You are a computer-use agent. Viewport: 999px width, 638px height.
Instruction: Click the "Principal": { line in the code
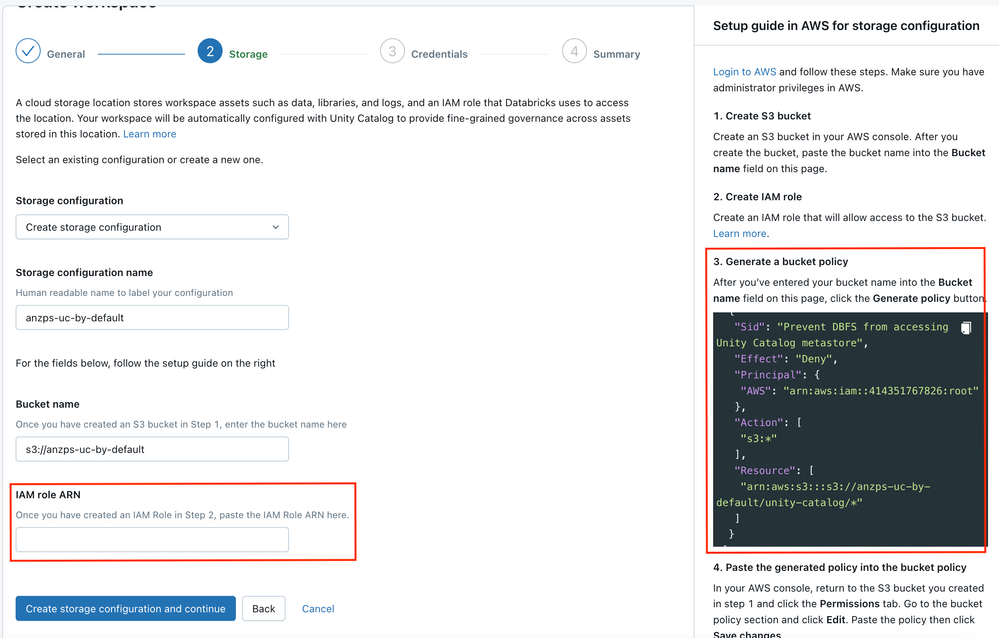coord(777,375)
